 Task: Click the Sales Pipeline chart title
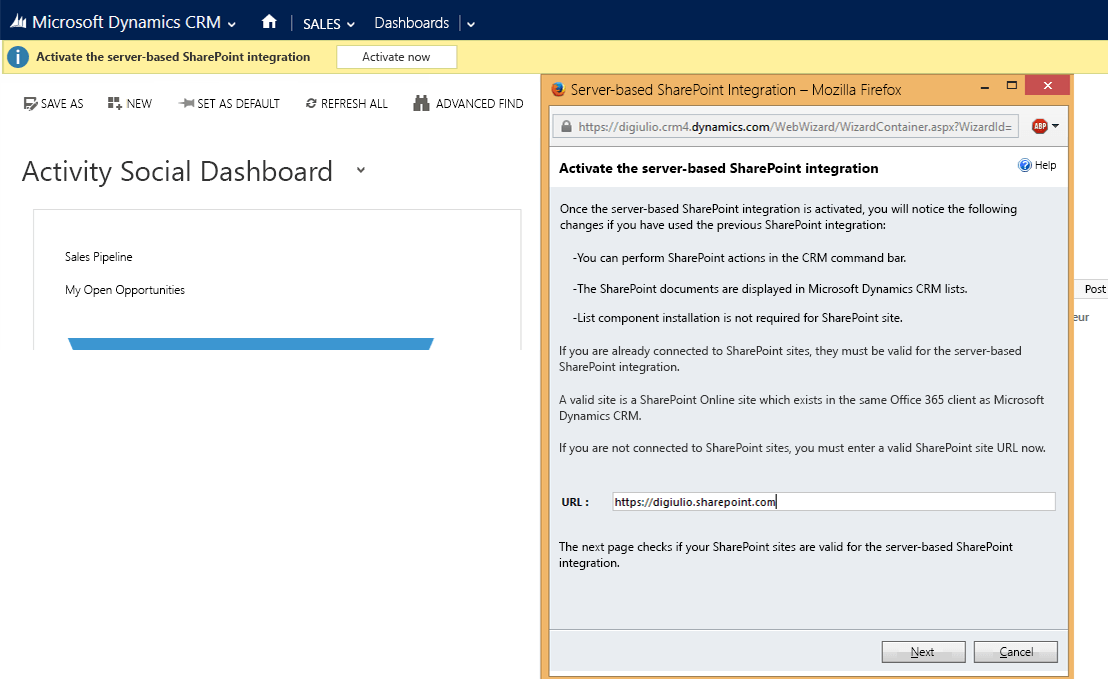click(98, 256)
